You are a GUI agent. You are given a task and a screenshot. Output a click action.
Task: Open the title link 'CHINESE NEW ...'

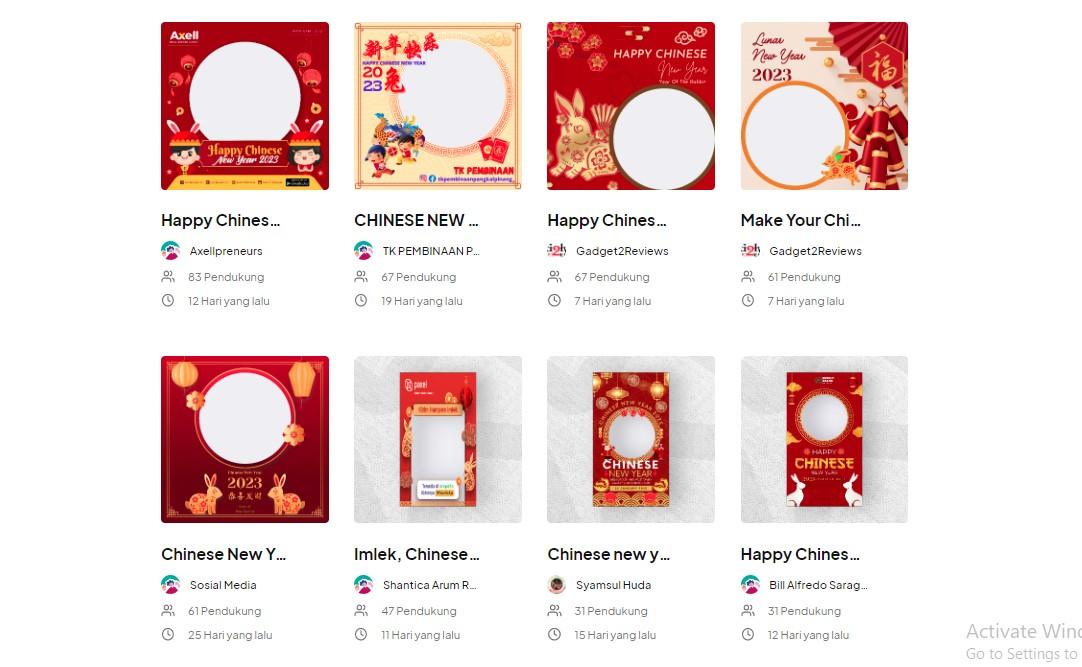click(416, 220)
